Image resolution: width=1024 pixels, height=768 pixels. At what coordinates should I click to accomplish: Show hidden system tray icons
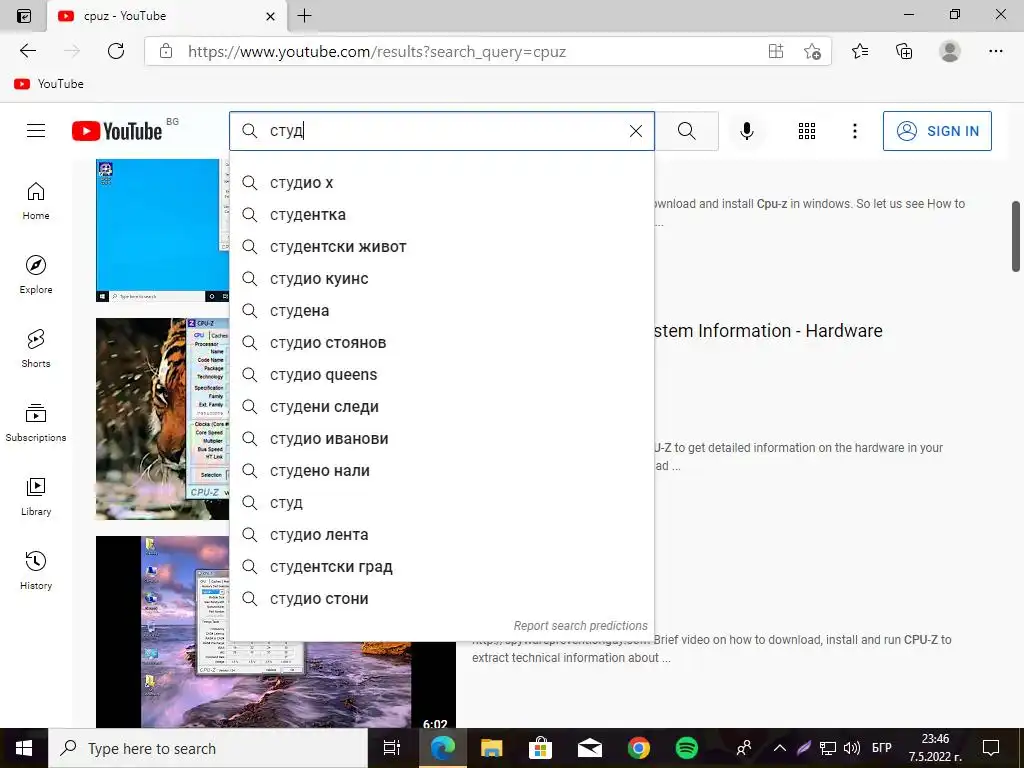(x=780, y=748)
